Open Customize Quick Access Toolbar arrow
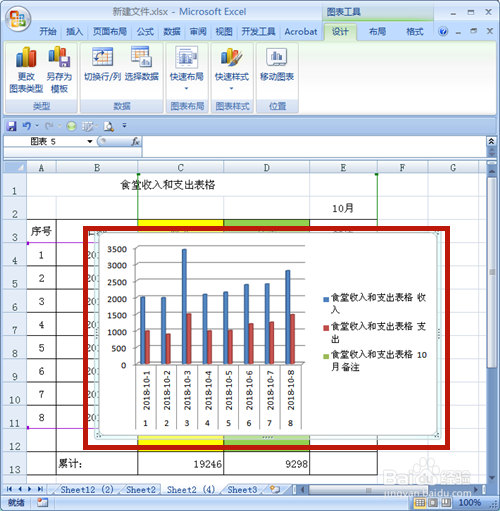 124,126
